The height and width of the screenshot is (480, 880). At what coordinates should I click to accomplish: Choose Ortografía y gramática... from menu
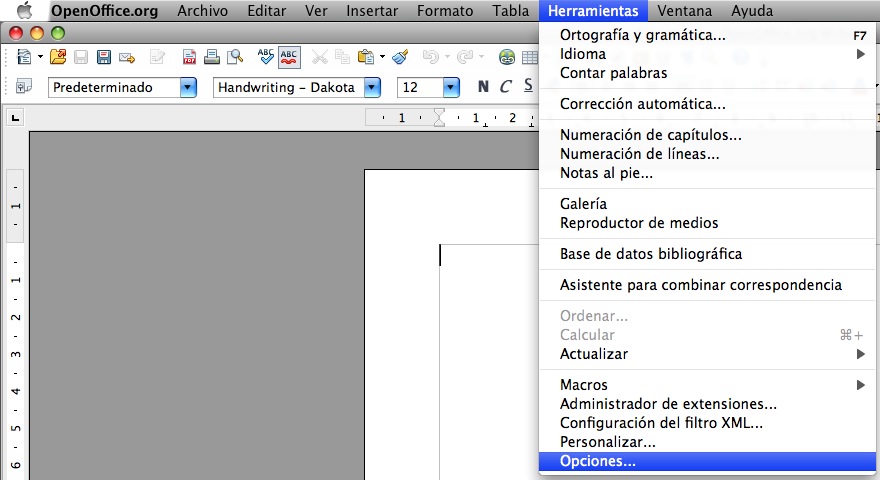pos(707,35)
